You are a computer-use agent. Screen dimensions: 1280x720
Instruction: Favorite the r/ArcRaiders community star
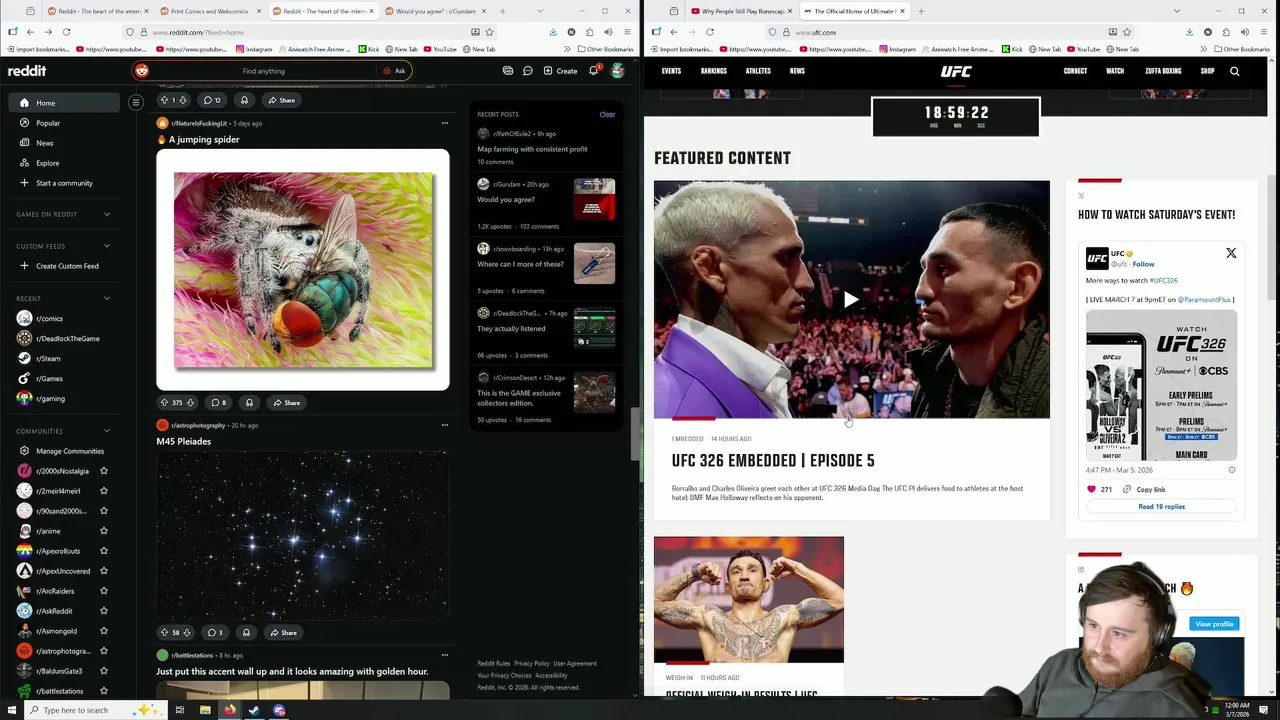tap(103, 591)
